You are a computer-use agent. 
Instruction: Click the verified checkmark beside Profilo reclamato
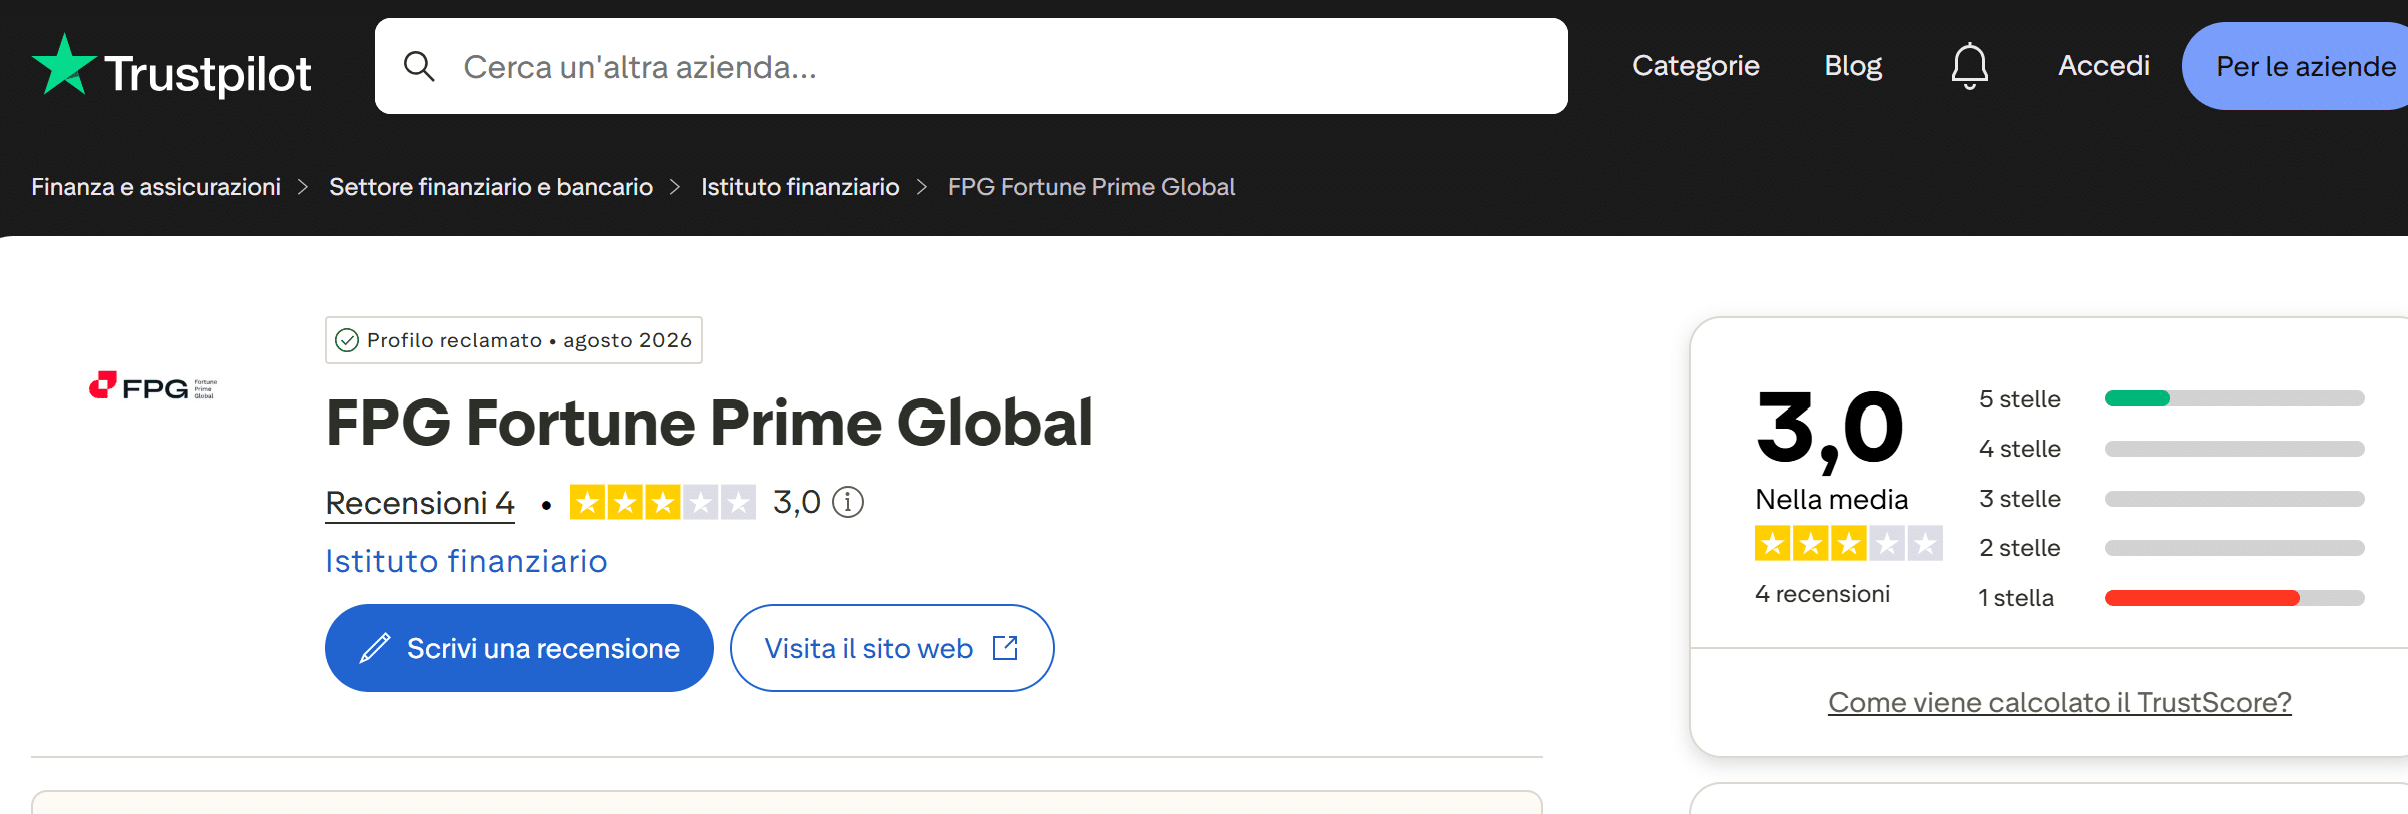click(x=347, y=340)
